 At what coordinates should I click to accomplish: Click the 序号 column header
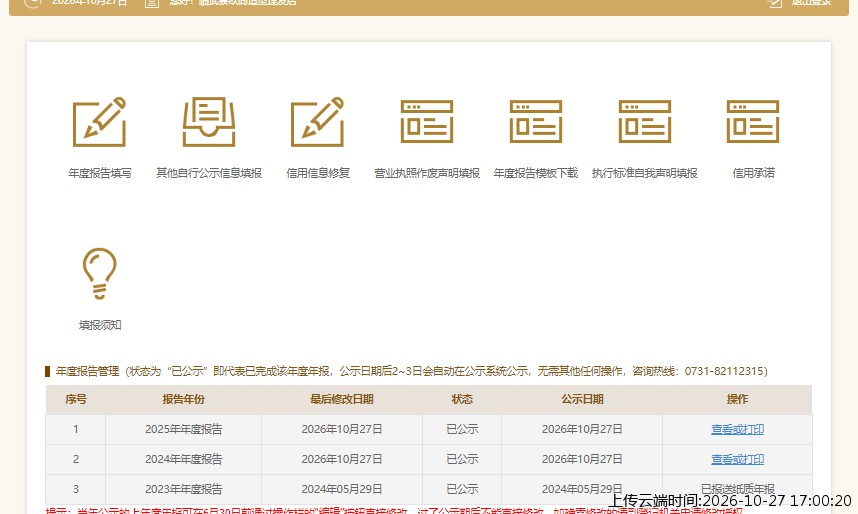click(76, 400)
